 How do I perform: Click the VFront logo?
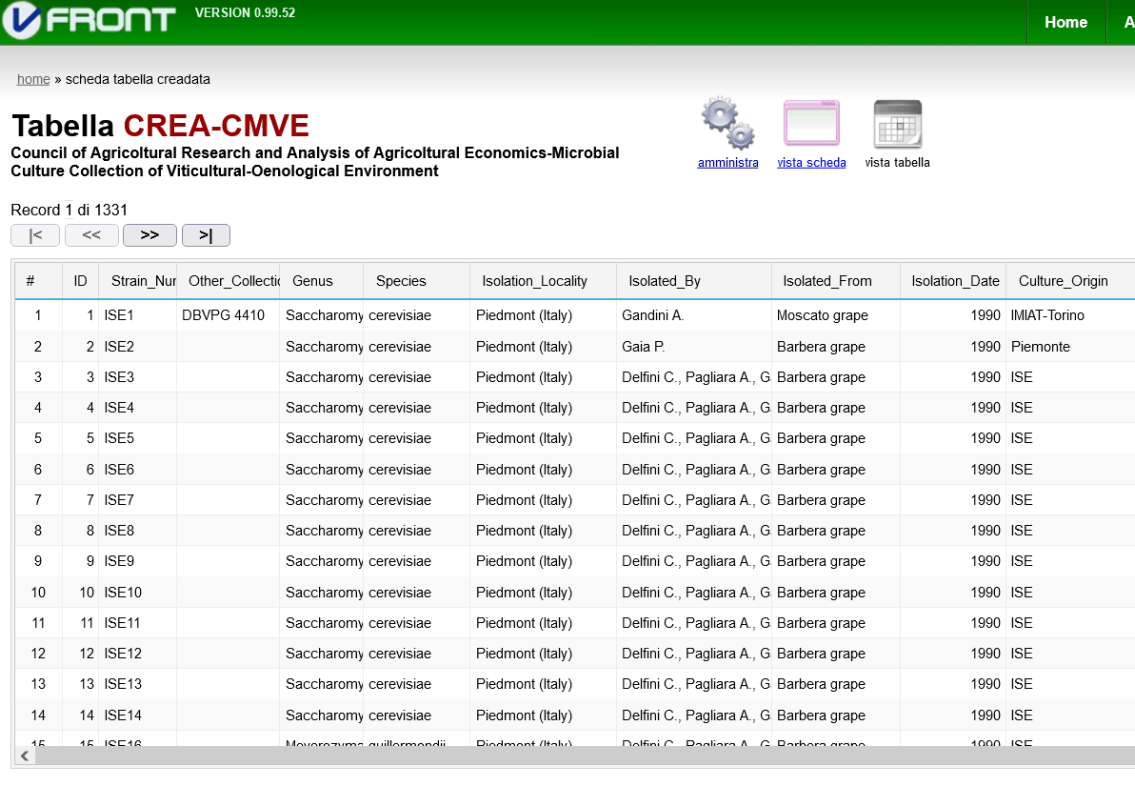pyautogui.click(x=89, y=20)
